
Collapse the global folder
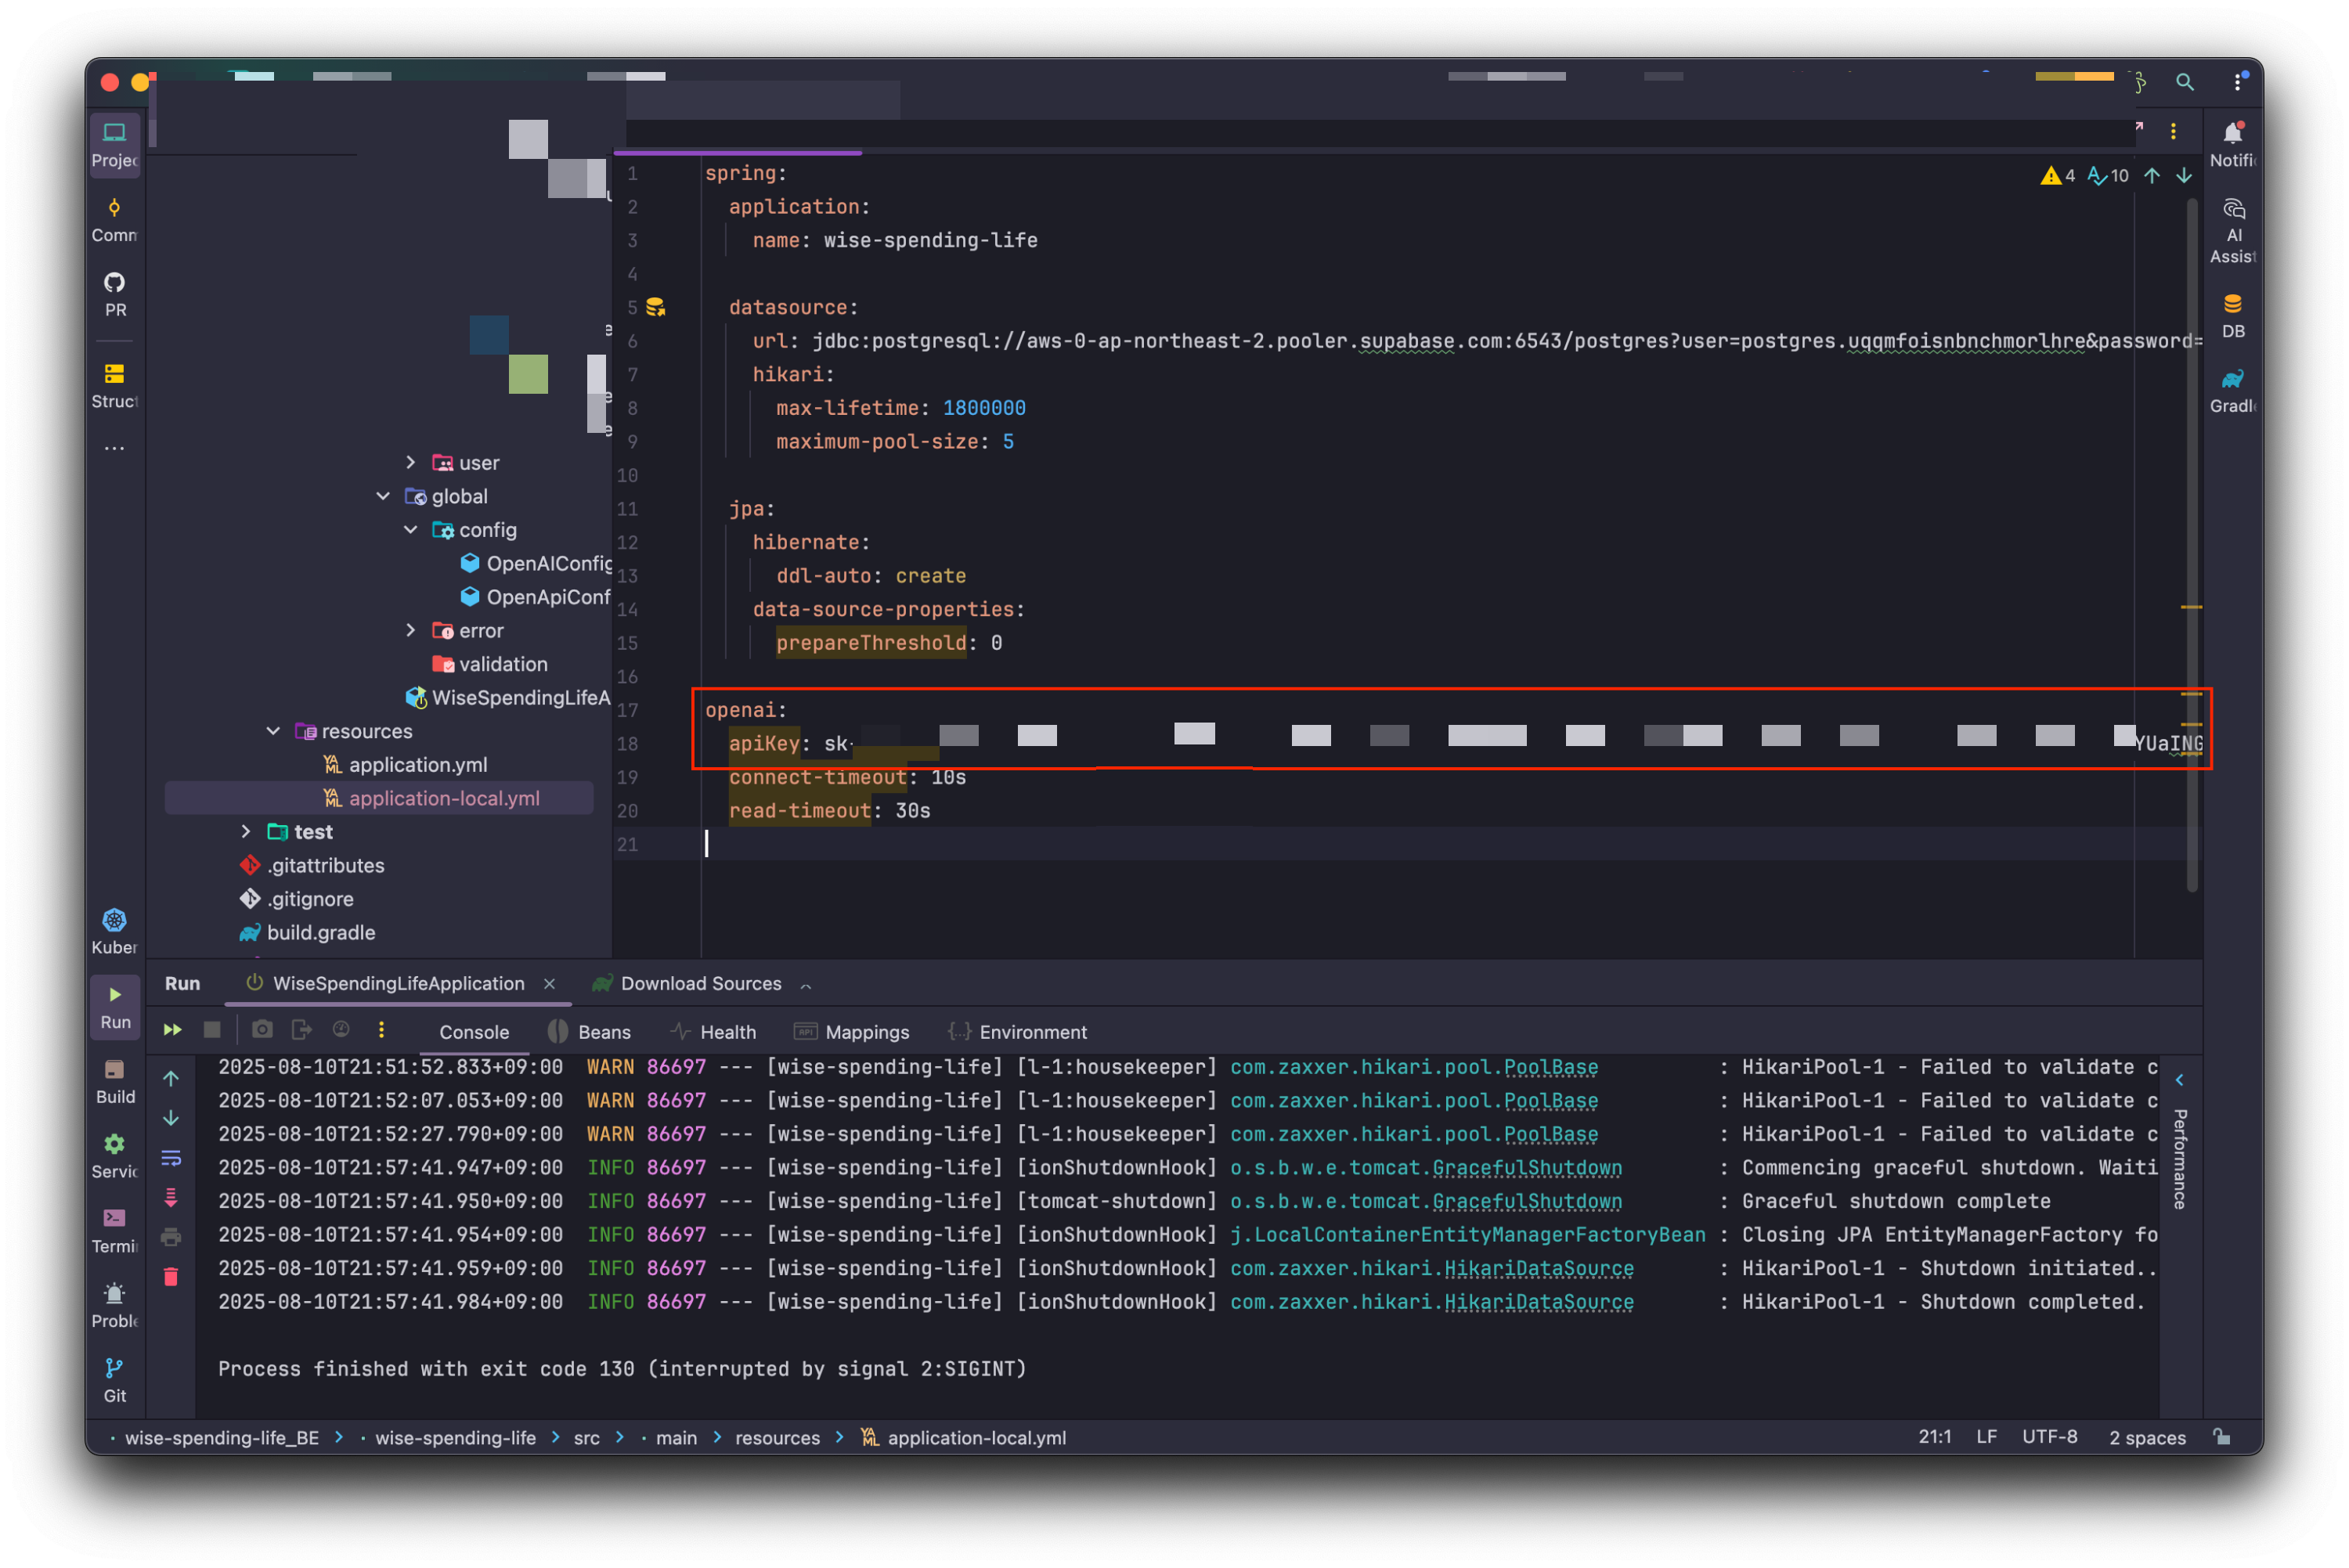(383, 496)
